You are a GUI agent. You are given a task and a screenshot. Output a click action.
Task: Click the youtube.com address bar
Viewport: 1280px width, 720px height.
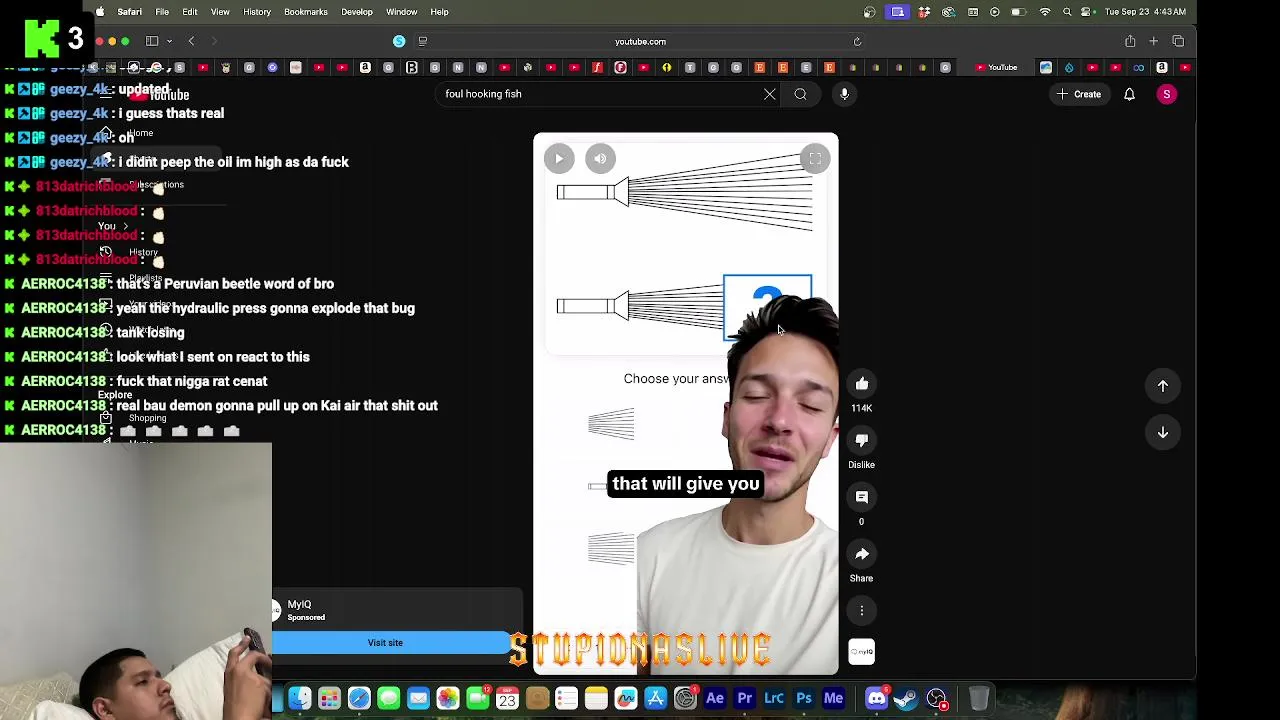point(640,41)
